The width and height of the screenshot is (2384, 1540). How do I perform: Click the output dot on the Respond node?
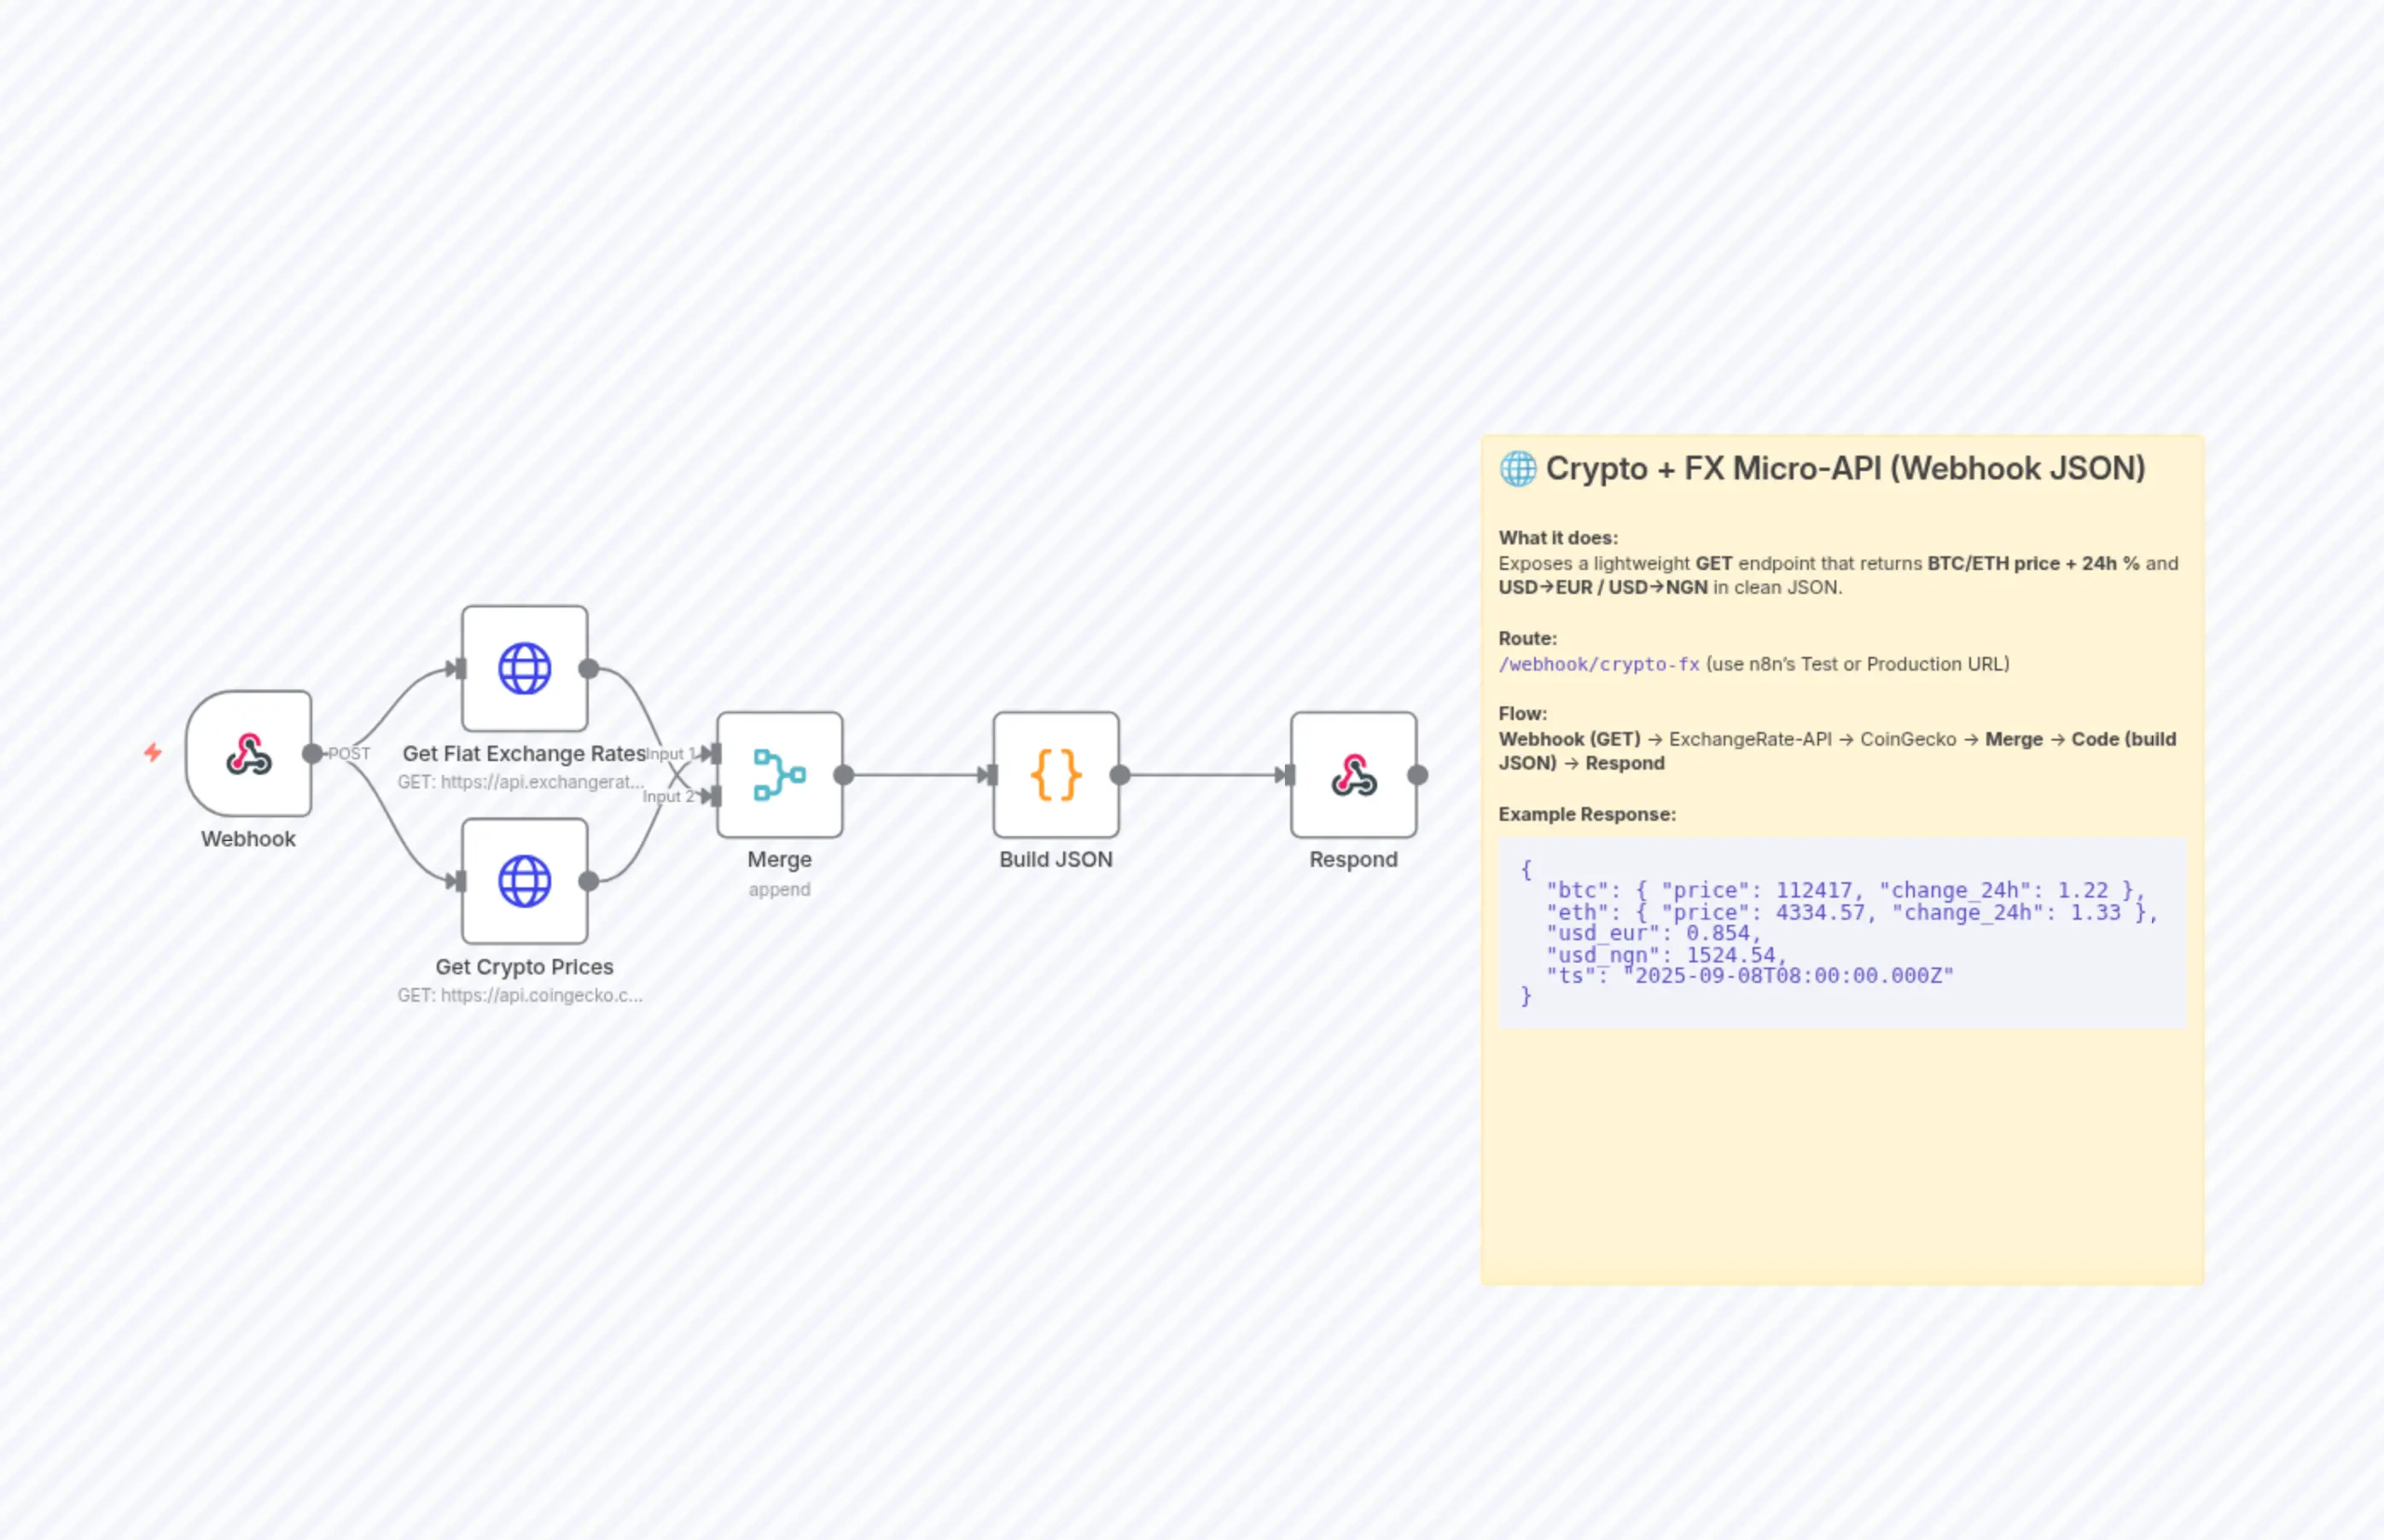(1416, 773)
